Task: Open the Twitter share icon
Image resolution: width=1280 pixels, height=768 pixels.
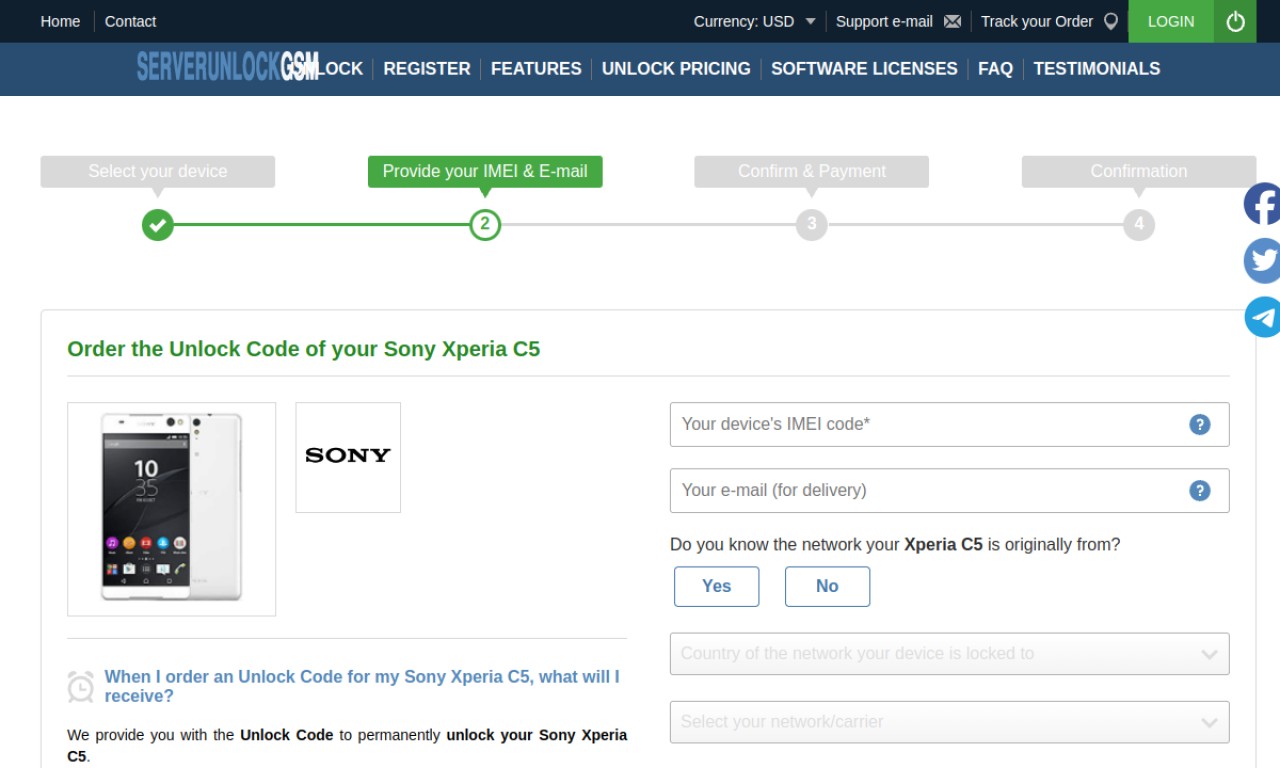Action: (x=1262, y=260)
